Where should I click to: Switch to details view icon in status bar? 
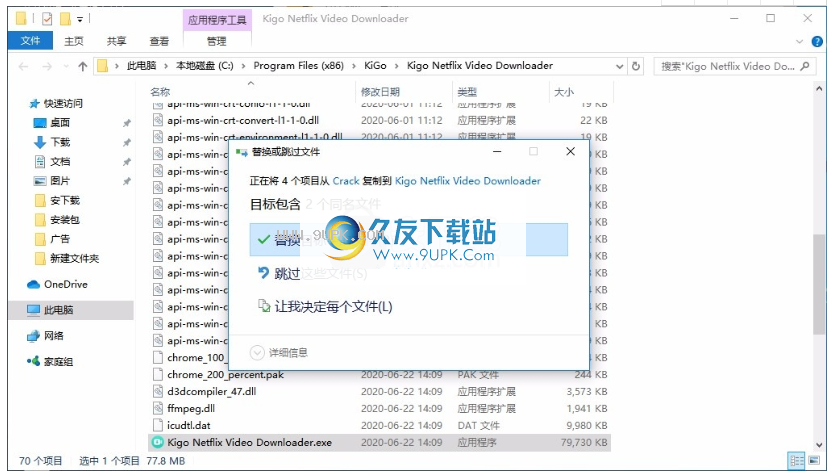coord(796,461)
